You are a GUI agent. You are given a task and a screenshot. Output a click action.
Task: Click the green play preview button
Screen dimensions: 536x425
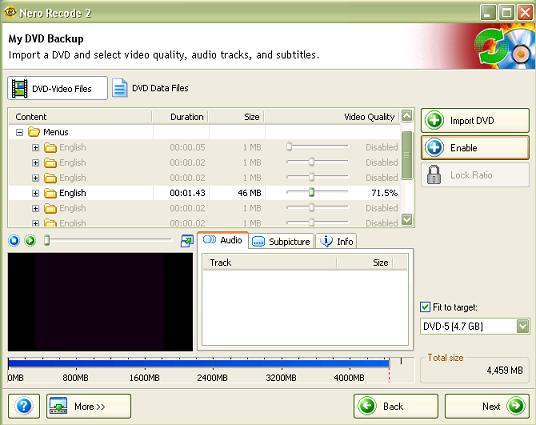tap(30, 241)
